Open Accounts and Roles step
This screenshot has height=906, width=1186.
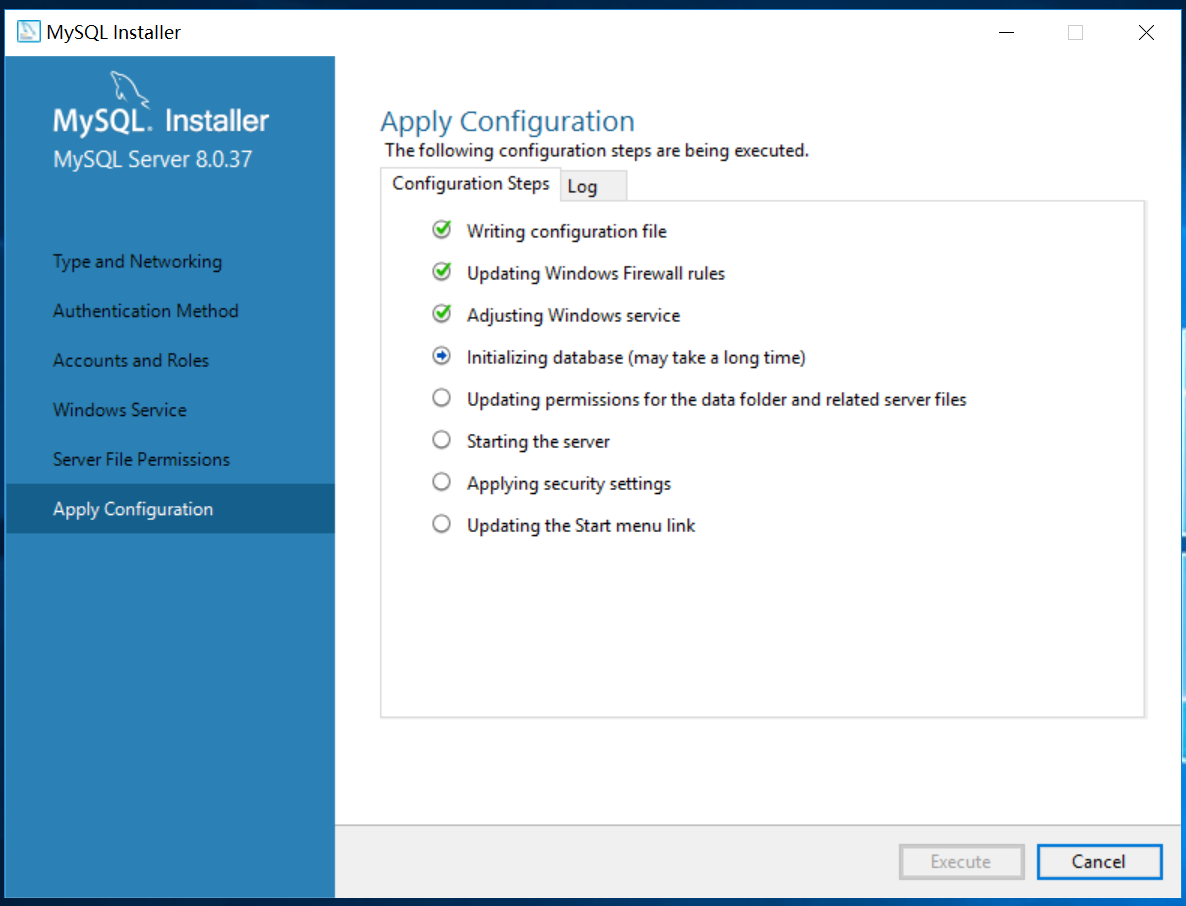tap(131, 361)
